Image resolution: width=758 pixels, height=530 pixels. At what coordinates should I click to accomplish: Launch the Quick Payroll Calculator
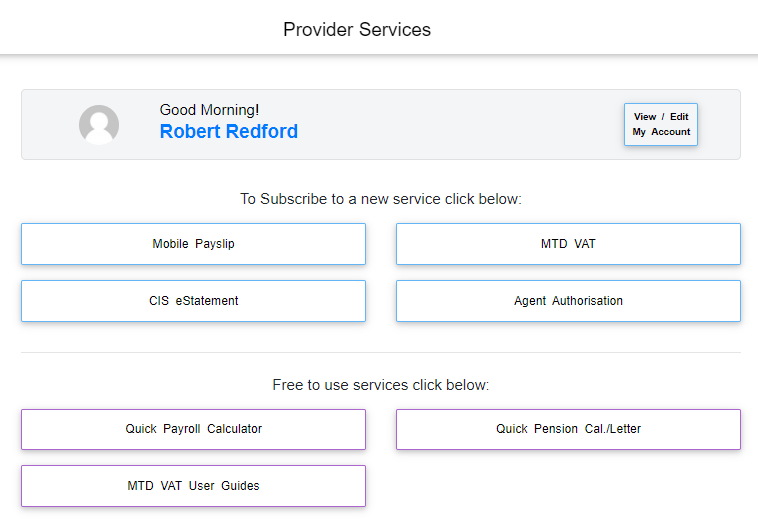pos(193,429)
